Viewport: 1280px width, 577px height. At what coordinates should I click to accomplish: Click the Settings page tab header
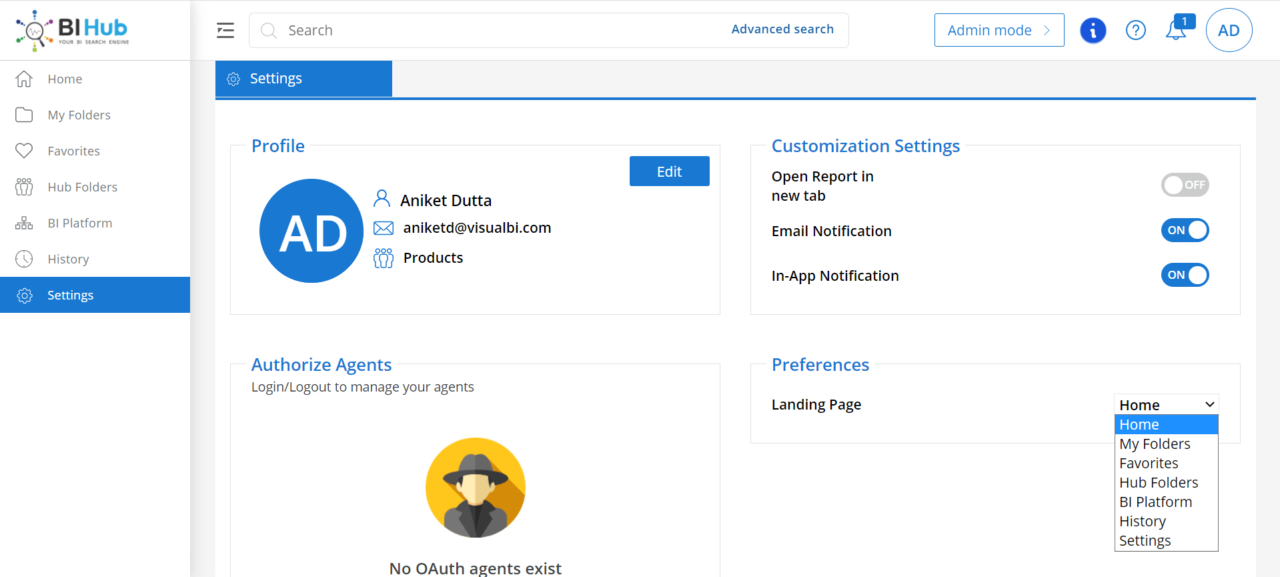coord(304,79)
